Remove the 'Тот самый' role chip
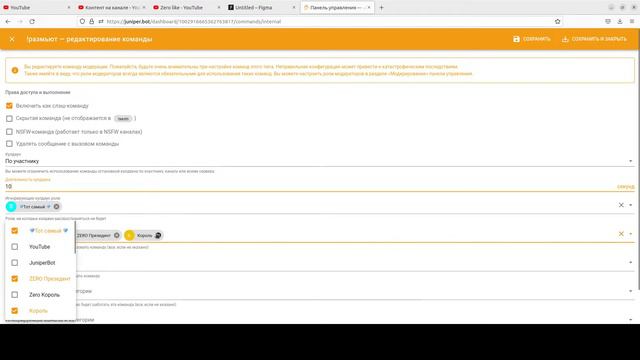This screenshot has width=640, height=360. (56, 207)
